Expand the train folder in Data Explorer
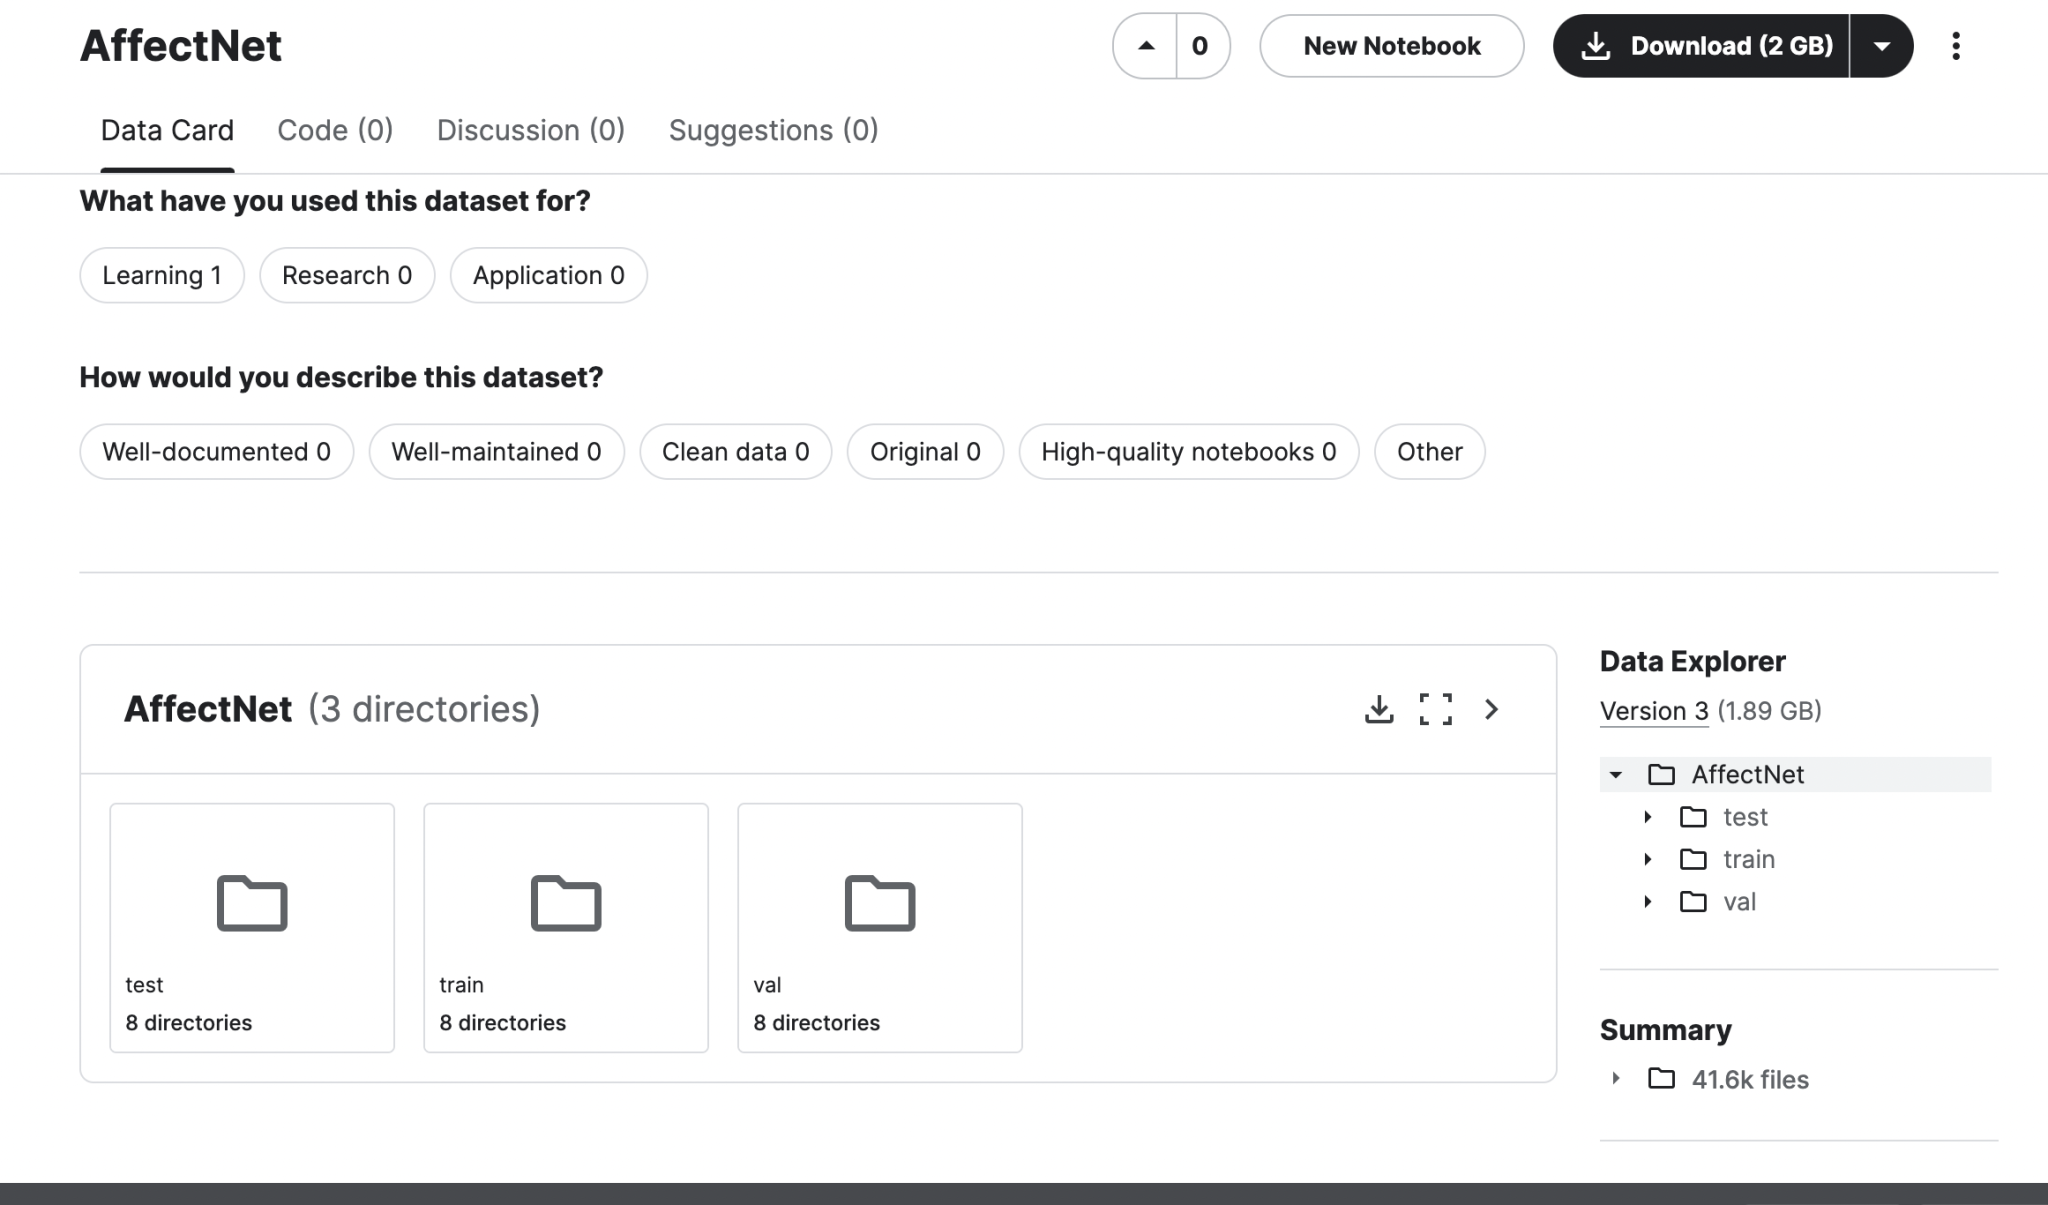 pyautogui.click(x=1648, y=860)
